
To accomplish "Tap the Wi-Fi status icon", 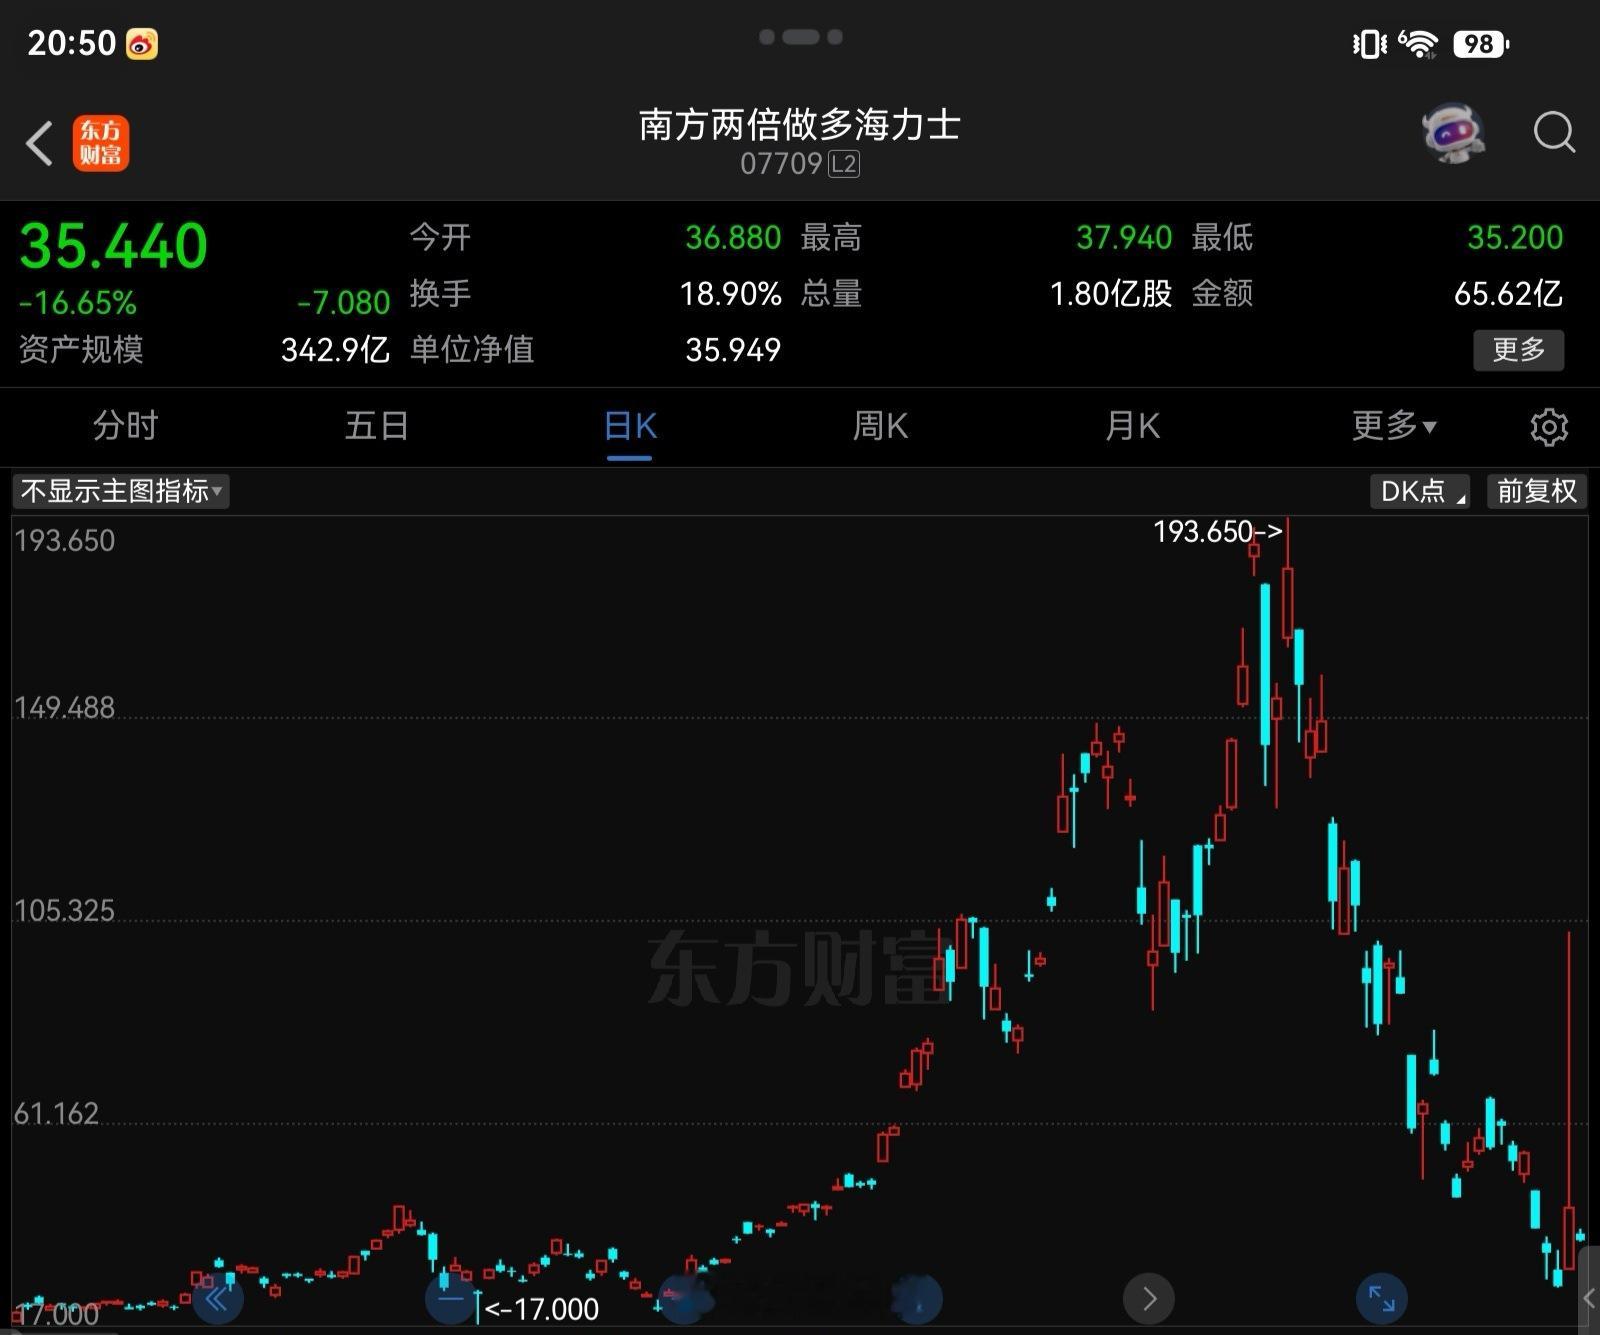I will point(1418,44).
